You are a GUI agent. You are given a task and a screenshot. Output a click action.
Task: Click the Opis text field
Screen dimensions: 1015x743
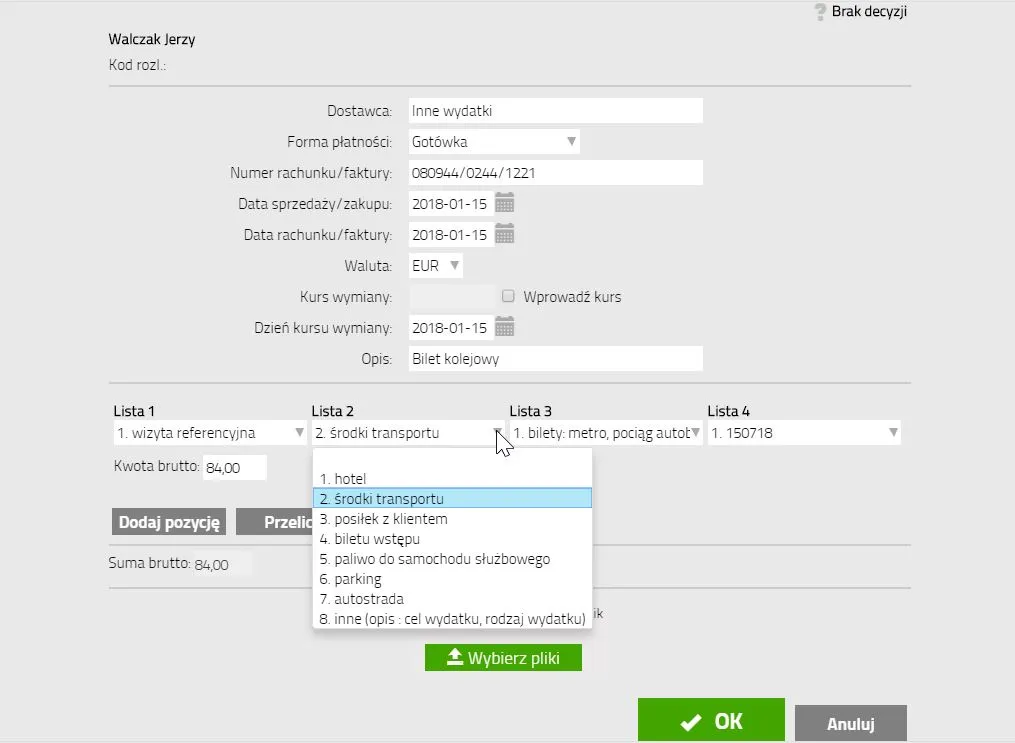tap(555, 359)
